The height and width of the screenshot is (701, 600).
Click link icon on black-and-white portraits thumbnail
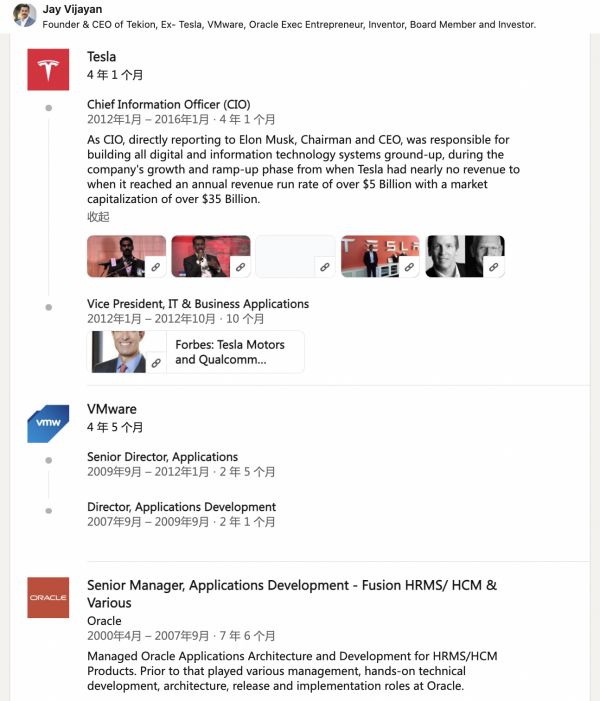click(494, 267)
